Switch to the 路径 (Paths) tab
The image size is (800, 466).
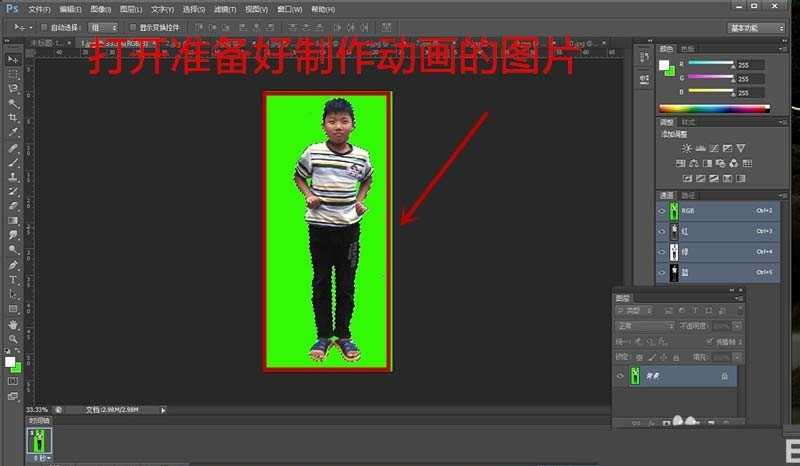click(x=688, y=195)
